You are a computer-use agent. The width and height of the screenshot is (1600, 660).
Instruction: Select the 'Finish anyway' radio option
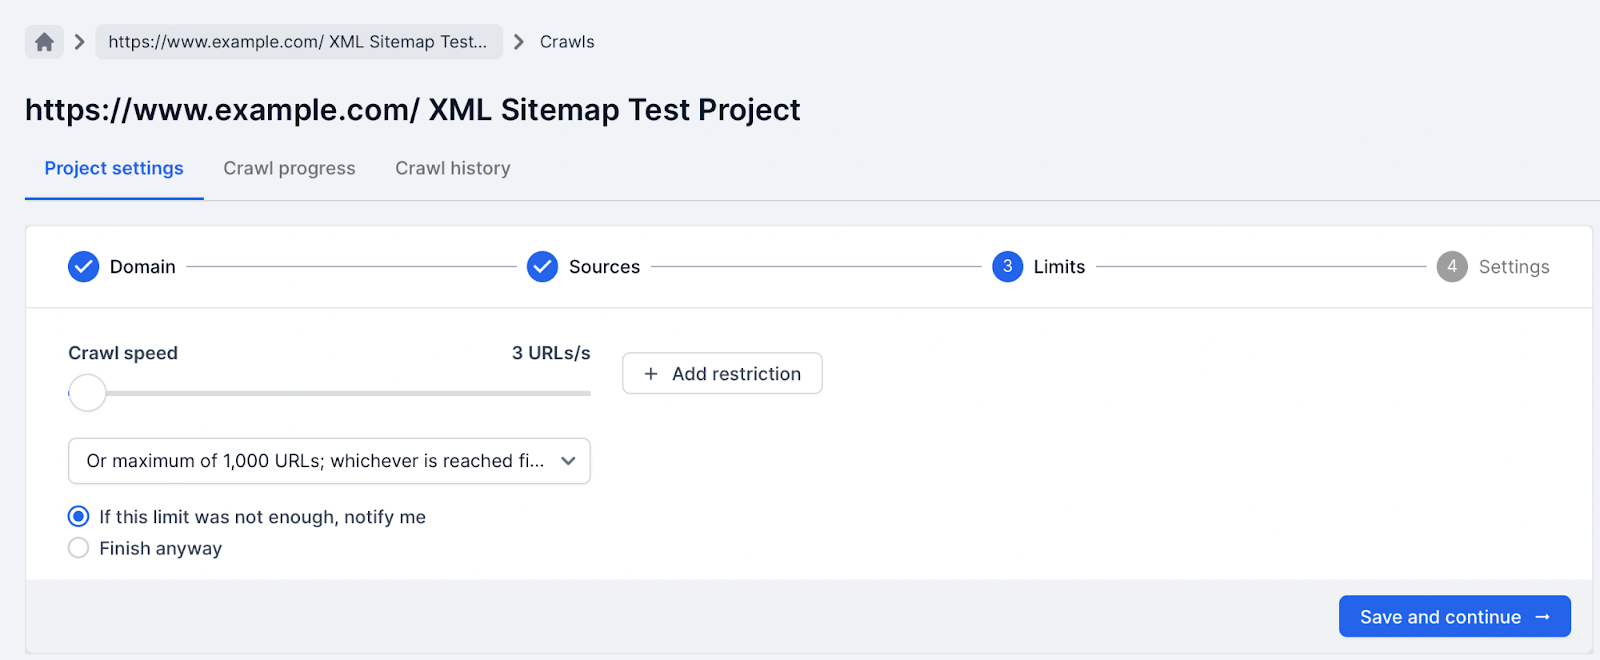pos(78,548)
